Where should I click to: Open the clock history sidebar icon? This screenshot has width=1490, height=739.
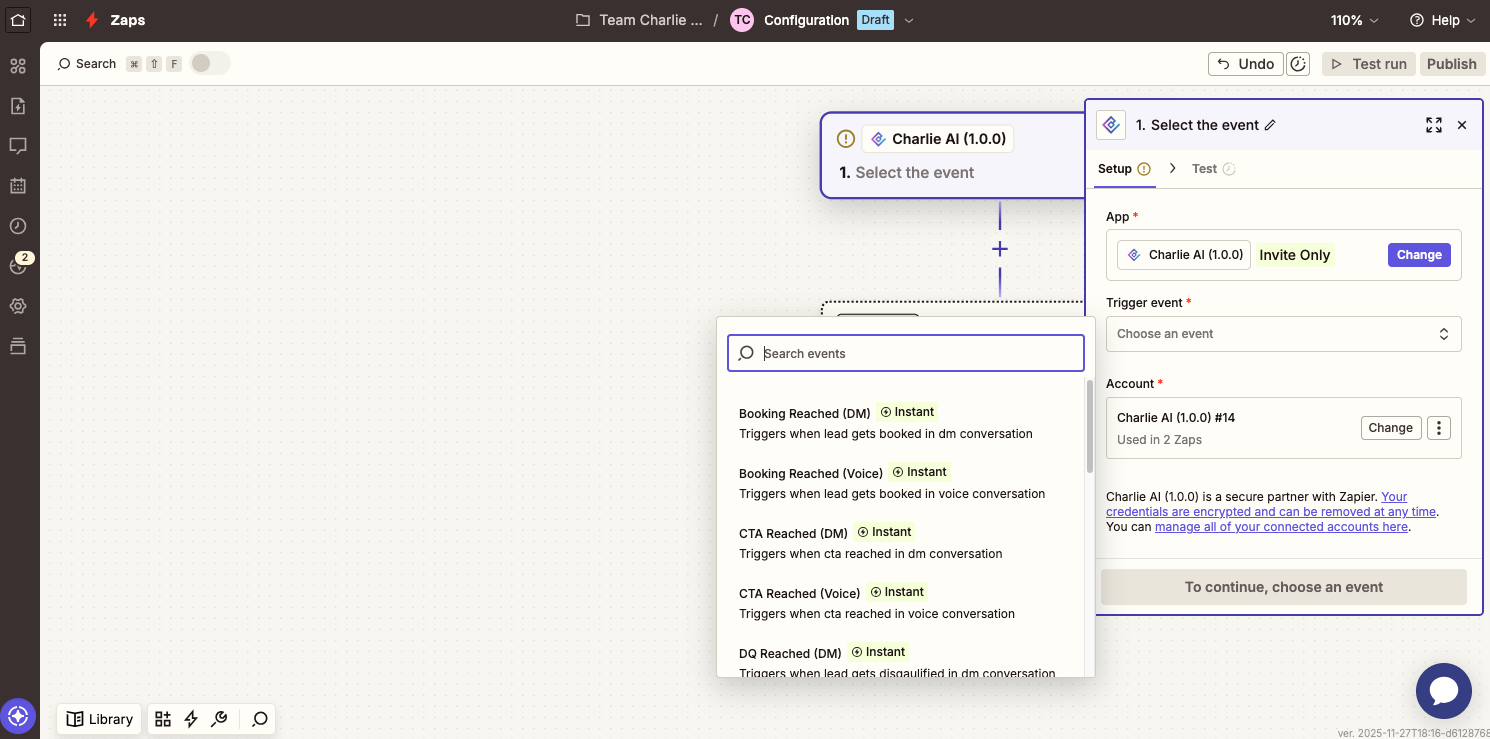18,226
